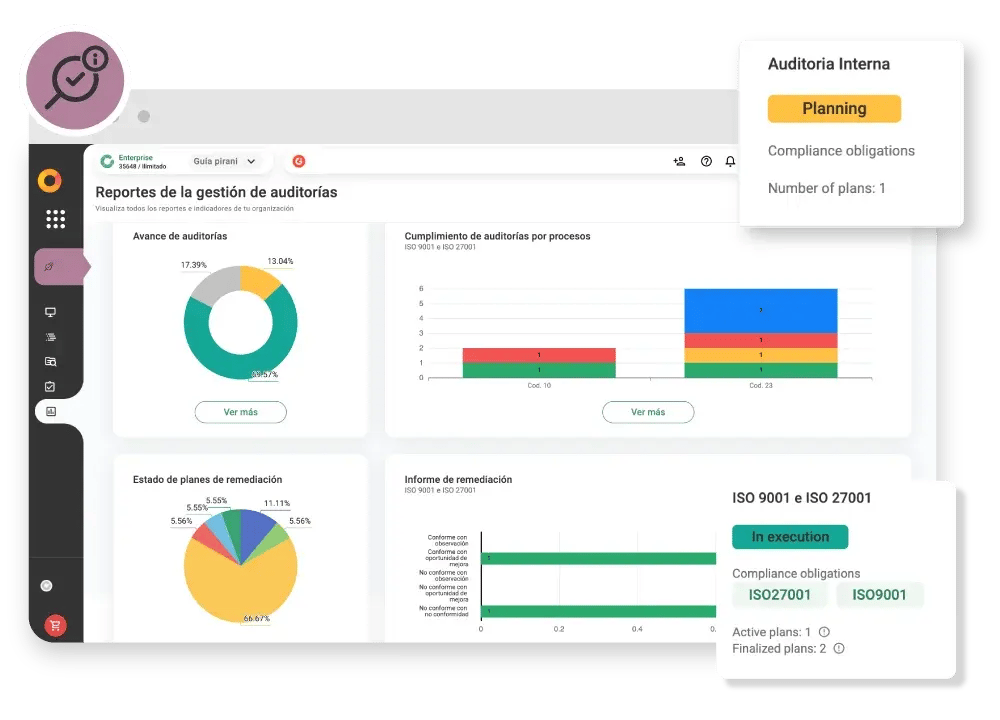Click info icon next to Finalized plans
This screenshot has height=720, width=1000.
[839, 648]
